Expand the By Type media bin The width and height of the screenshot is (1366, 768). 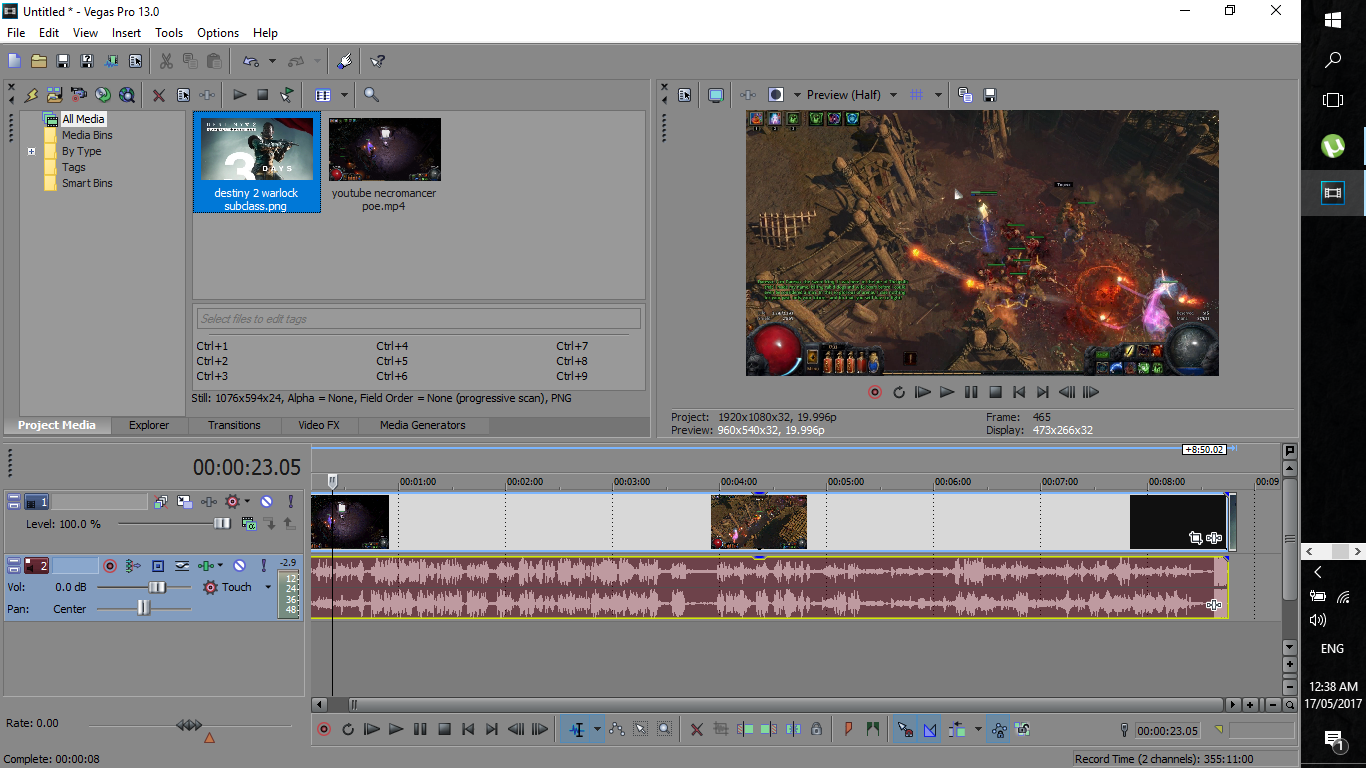pos(32,151)
